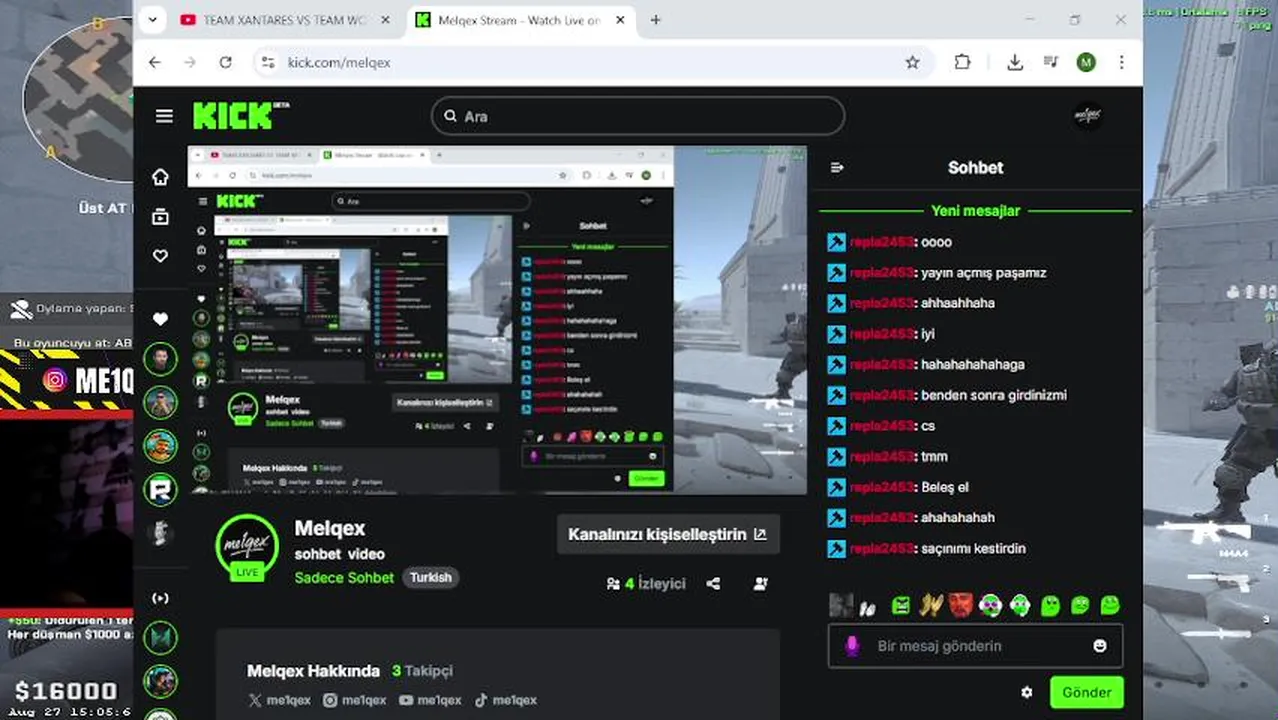This screenshot has width=1278, height=720.
Task: Go to Home in Kick sidebar
Action: click(x=160, y=177)
